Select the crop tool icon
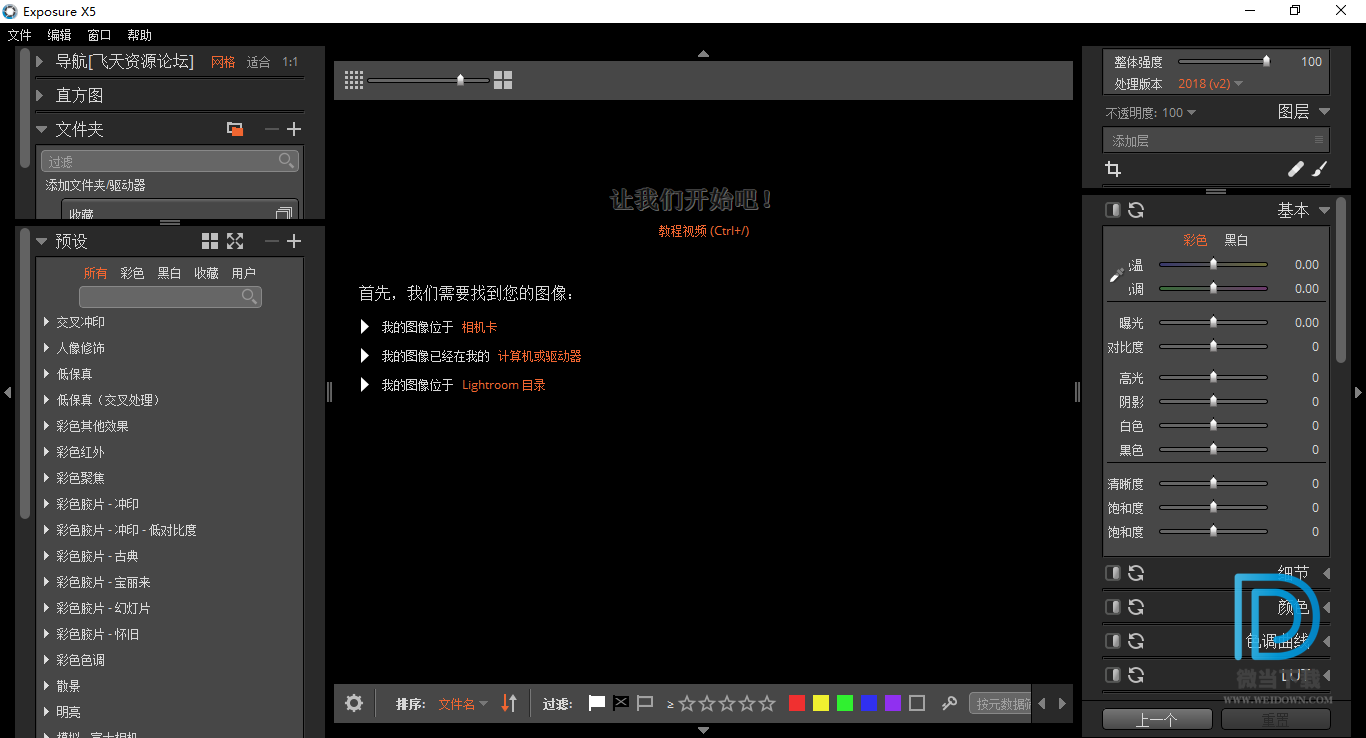This screenshot has width=1366, height=738. click(1112, 169)
